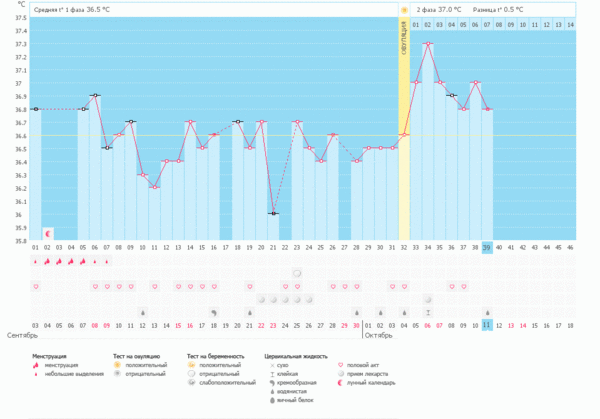Click the 'лунный календарь' legend icon
This screenshot has height=419, width=600.
342,381
